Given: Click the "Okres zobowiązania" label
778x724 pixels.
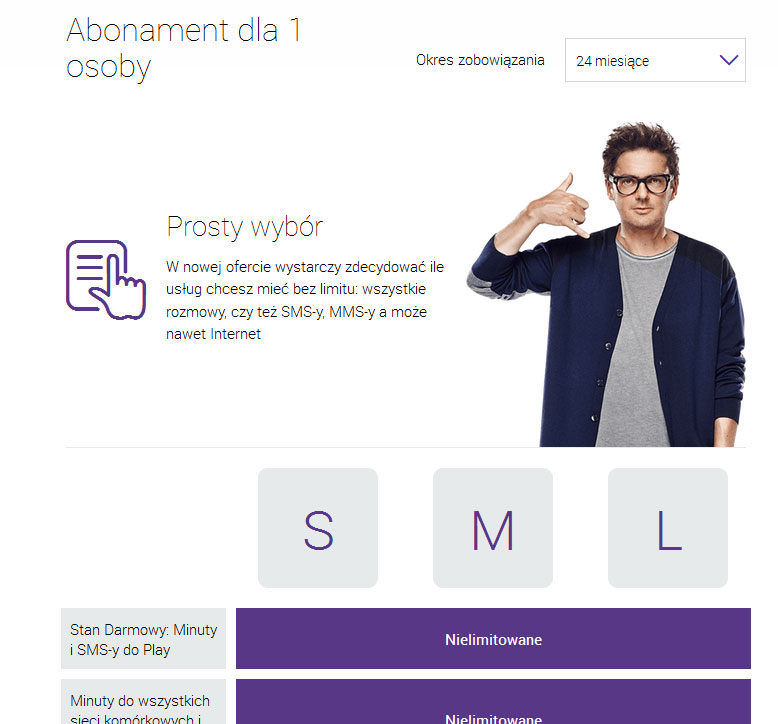Looking at the screenshot, I should tap(480, 60).
